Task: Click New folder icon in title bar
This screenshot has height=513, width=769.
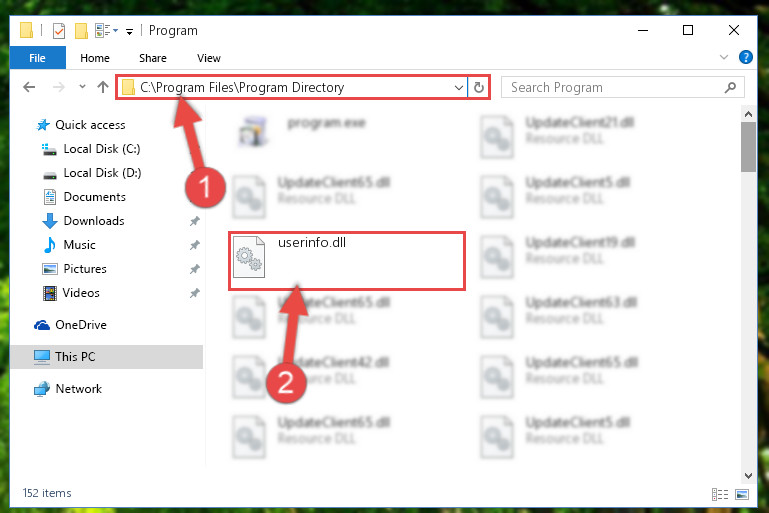Action: coord(81,30)
